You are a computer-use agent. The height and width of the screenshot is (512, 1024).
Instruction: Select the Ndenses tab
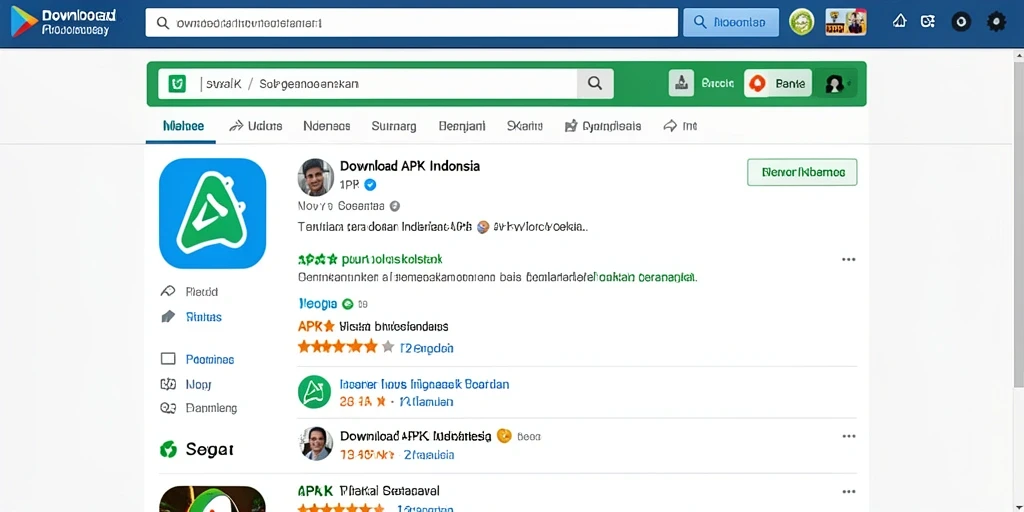coord(327,126)
